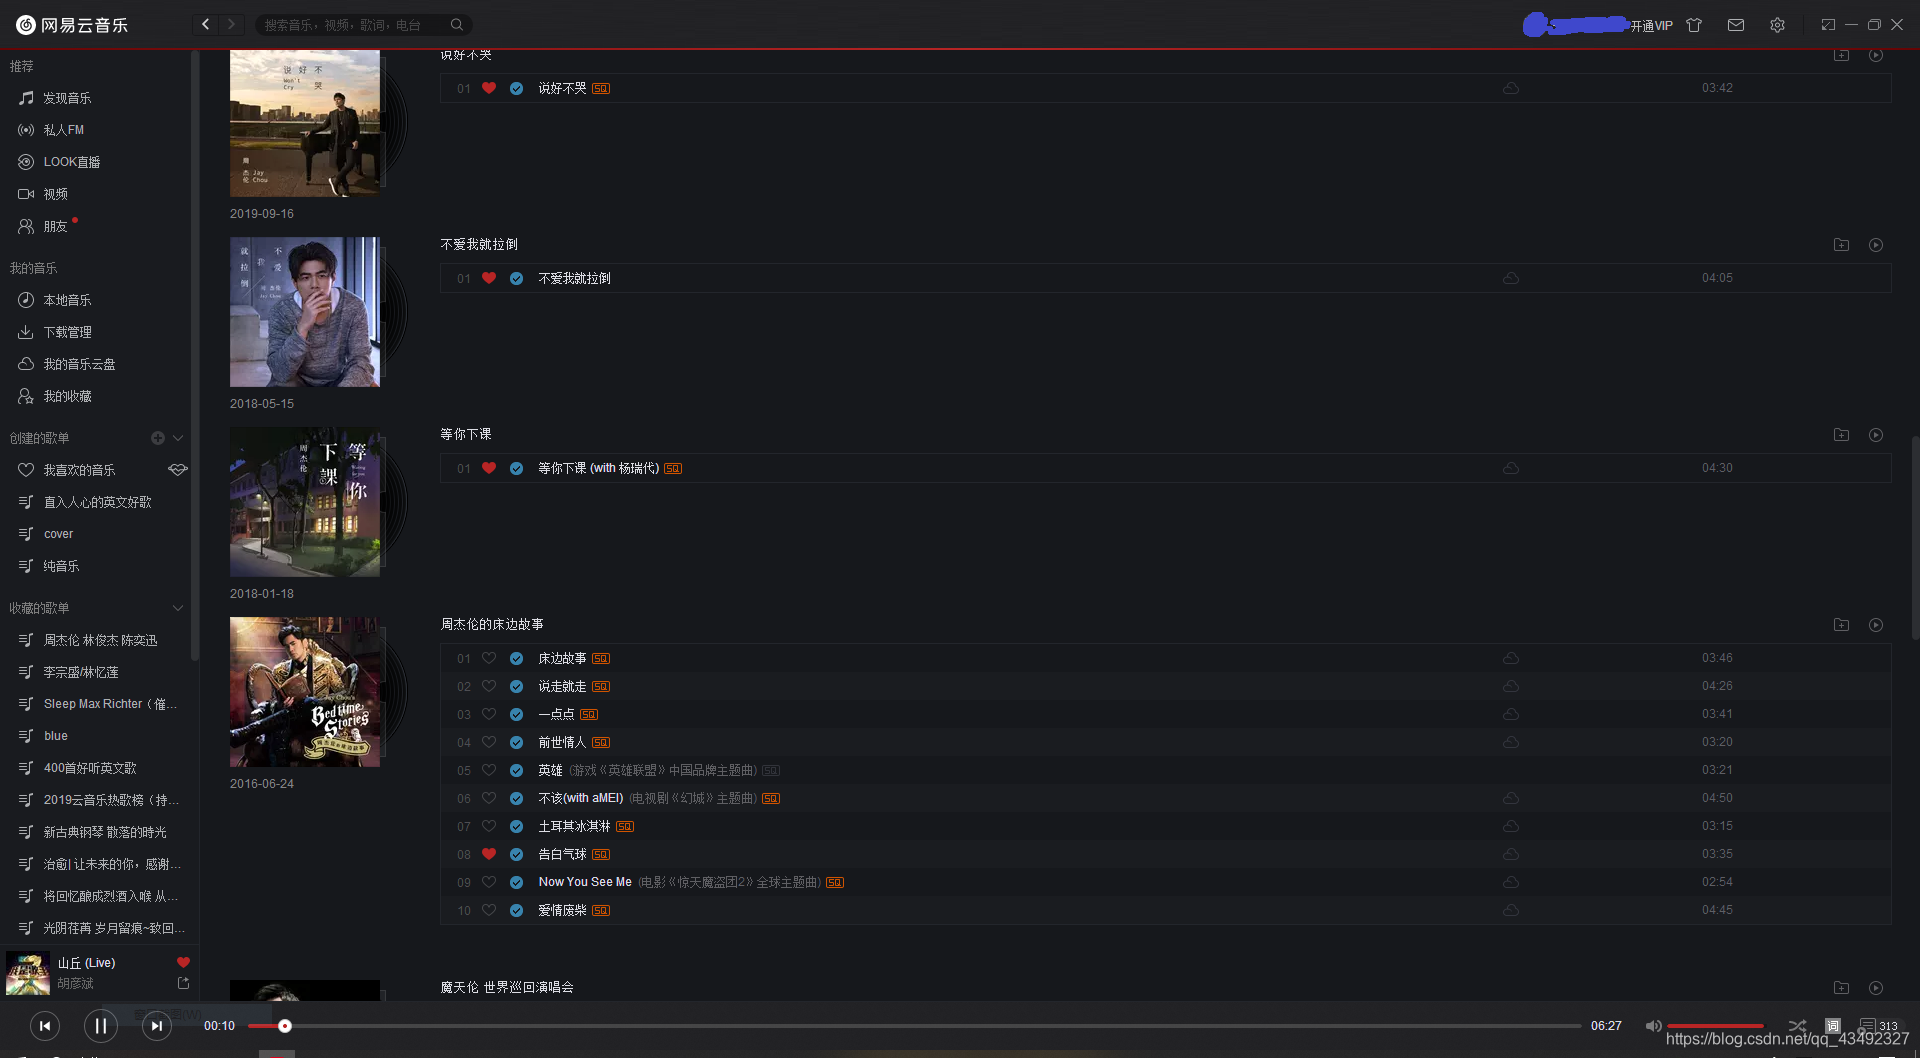Open the 周杰伦的床边故事 album title
Screen dimensions: 1920x1058
click(x=492, y=624)
